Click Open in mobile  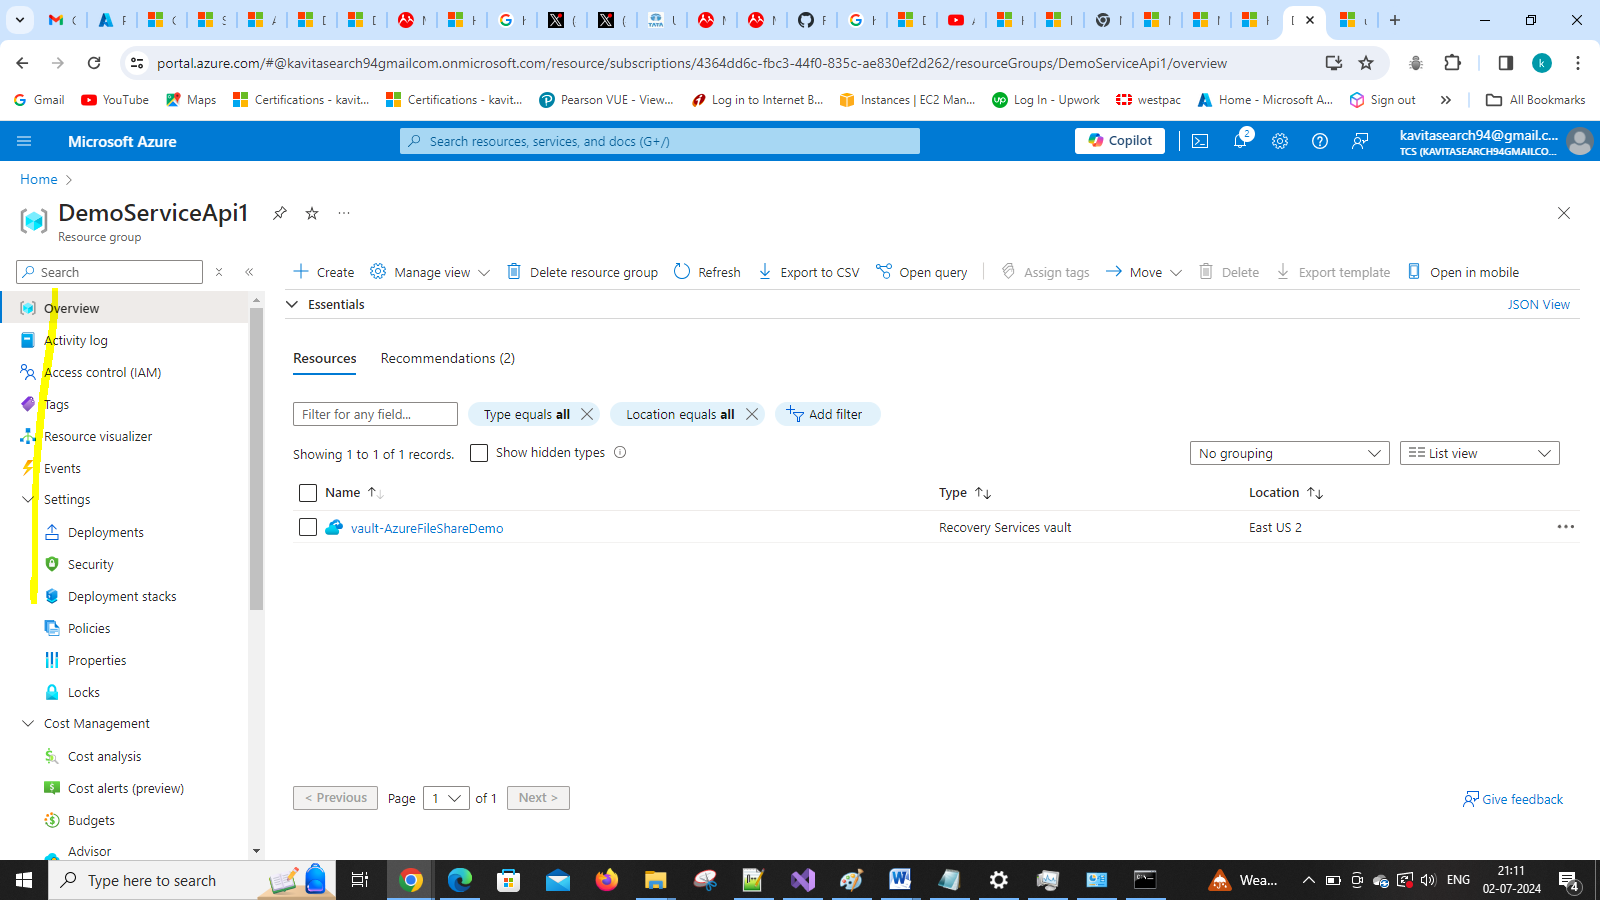pos(1463,272)
